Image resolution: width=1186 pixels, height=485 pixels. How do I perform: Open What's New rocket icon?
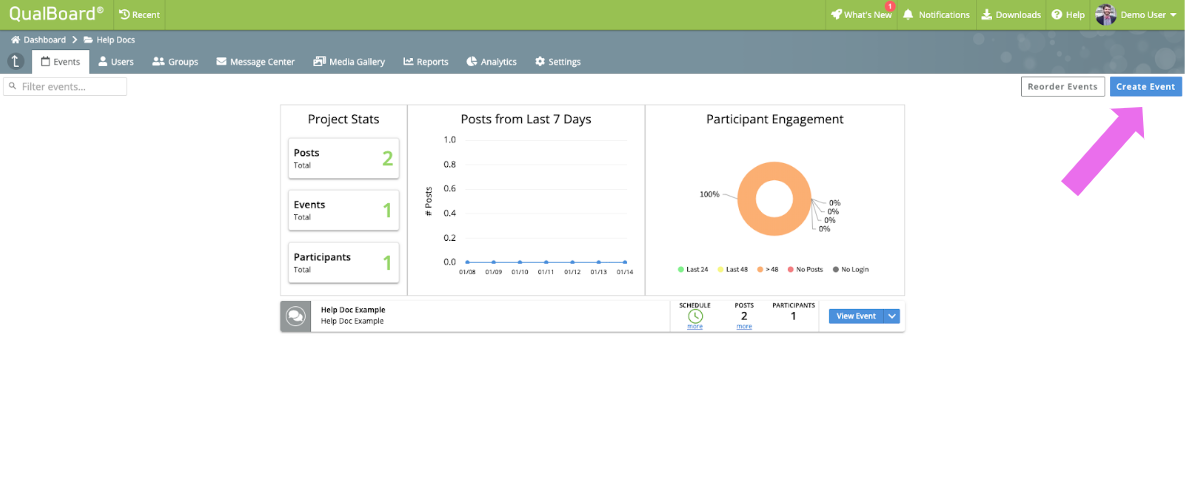point(836,14)
